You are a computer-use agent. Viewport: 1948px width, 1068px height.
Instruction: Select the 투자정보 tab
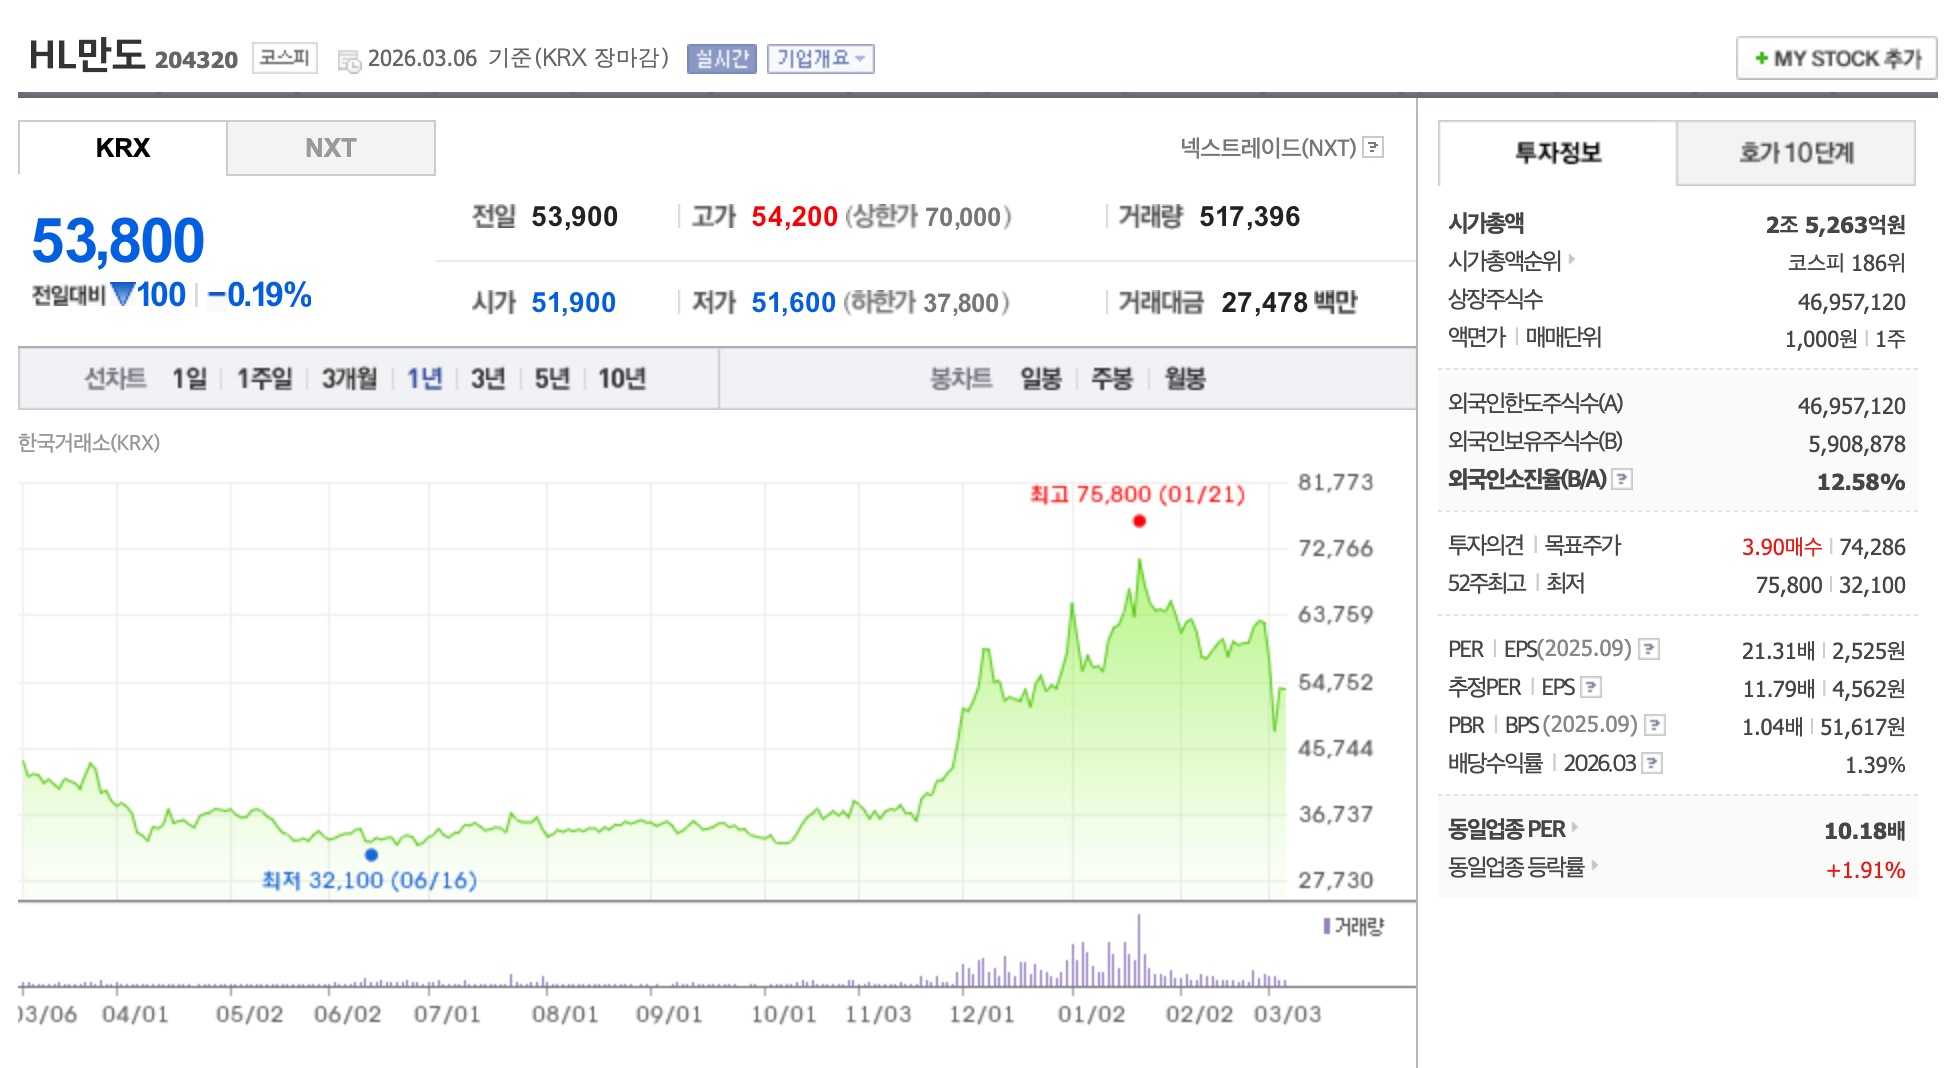click(1558, 153)
